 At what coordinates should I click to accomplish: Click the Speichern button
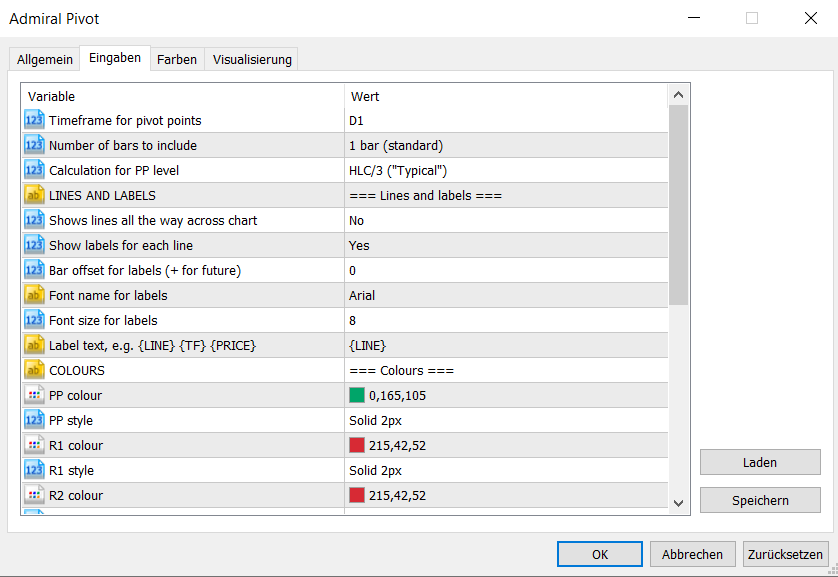coord(760,500)
